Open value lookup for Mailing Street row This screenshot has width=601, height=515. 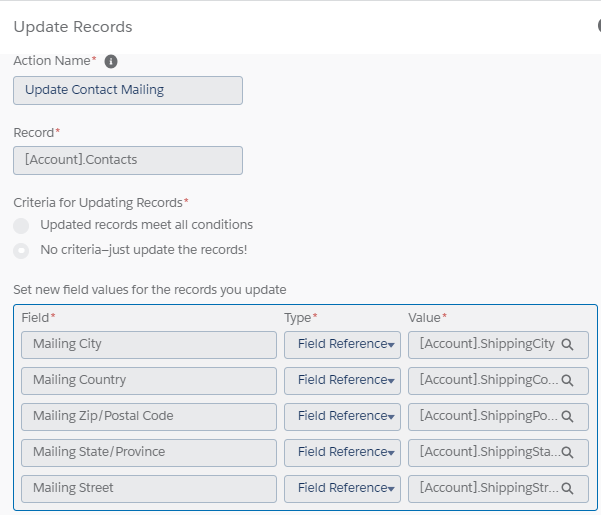(x=567, y=489)
